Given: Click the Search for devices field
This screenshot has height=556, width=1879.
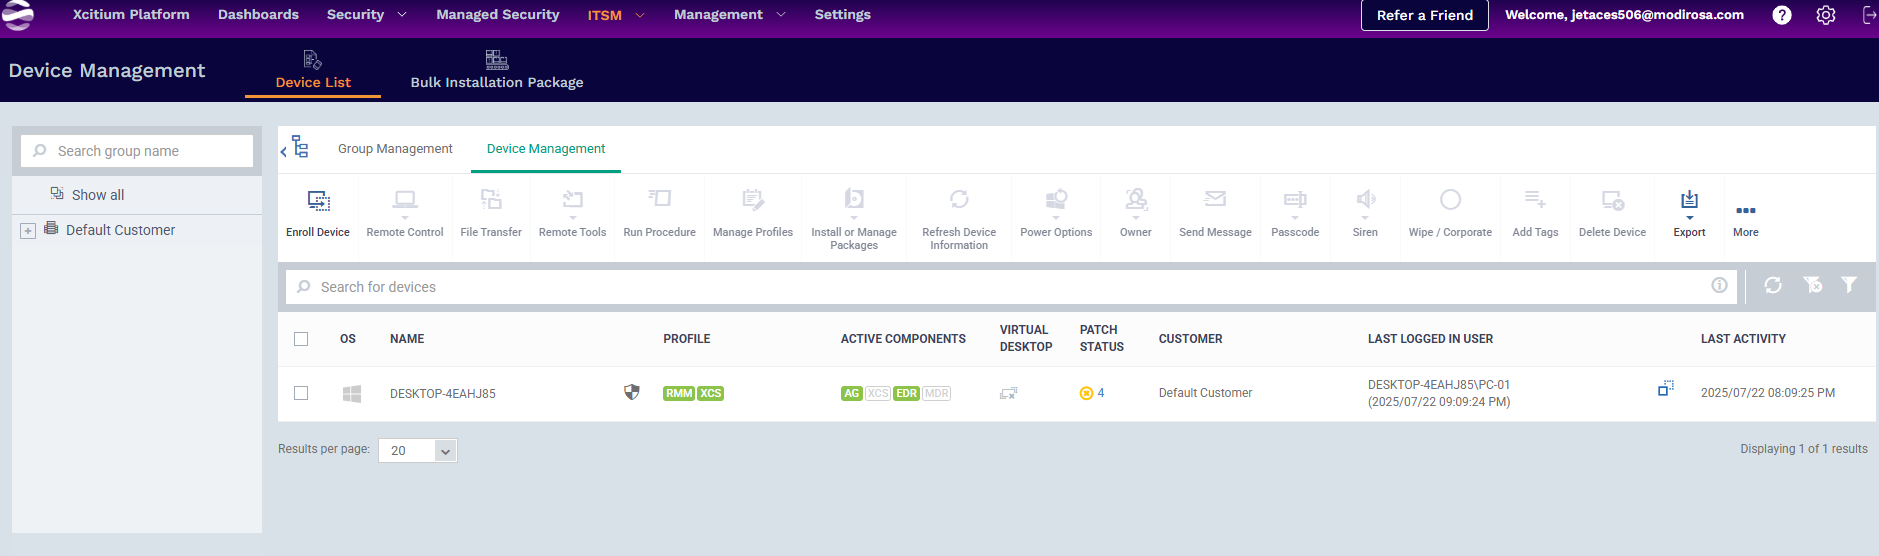Looking at the screenshot, I should pos(1000,287).
